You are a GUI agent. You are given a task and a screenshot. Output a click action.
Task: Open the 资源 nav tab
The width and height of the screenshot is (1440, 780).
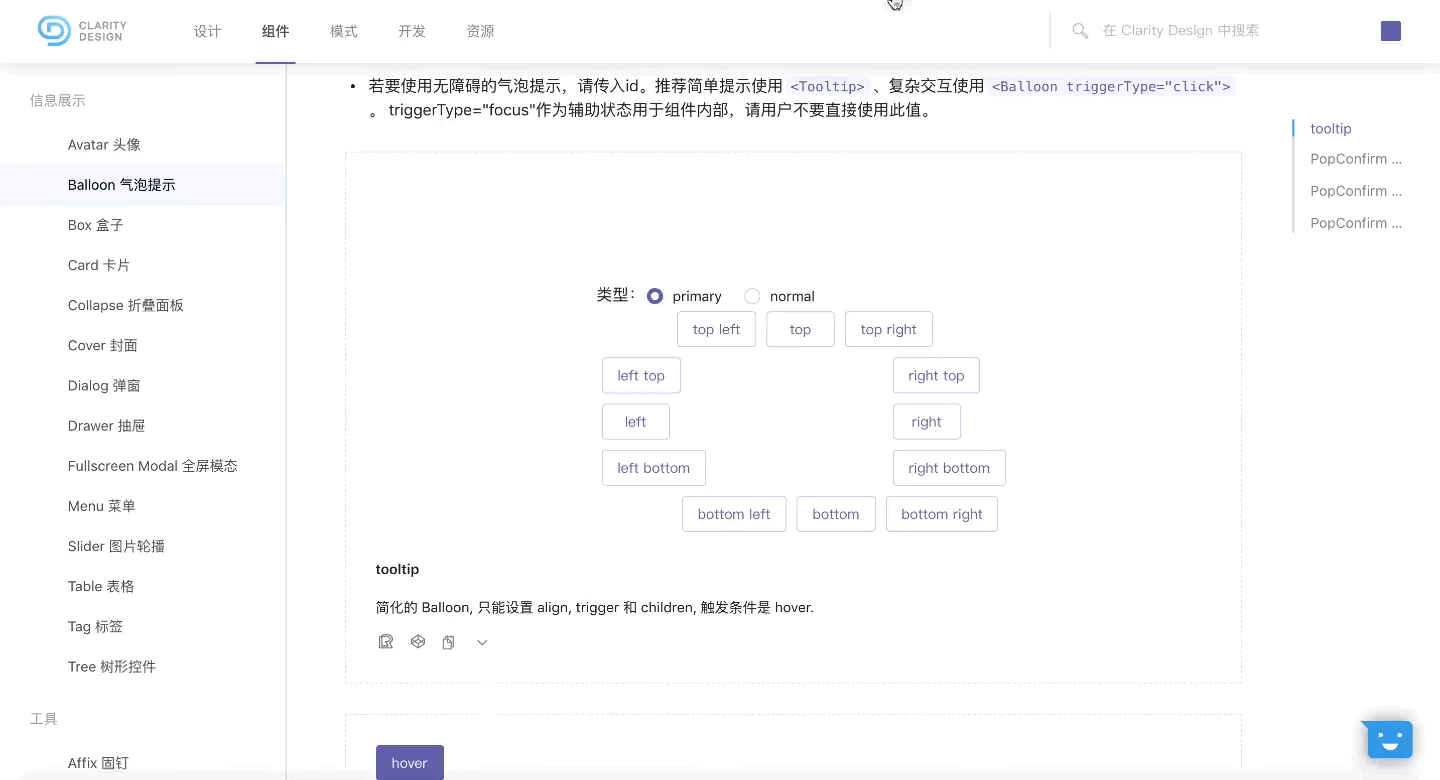click(480, 31)
